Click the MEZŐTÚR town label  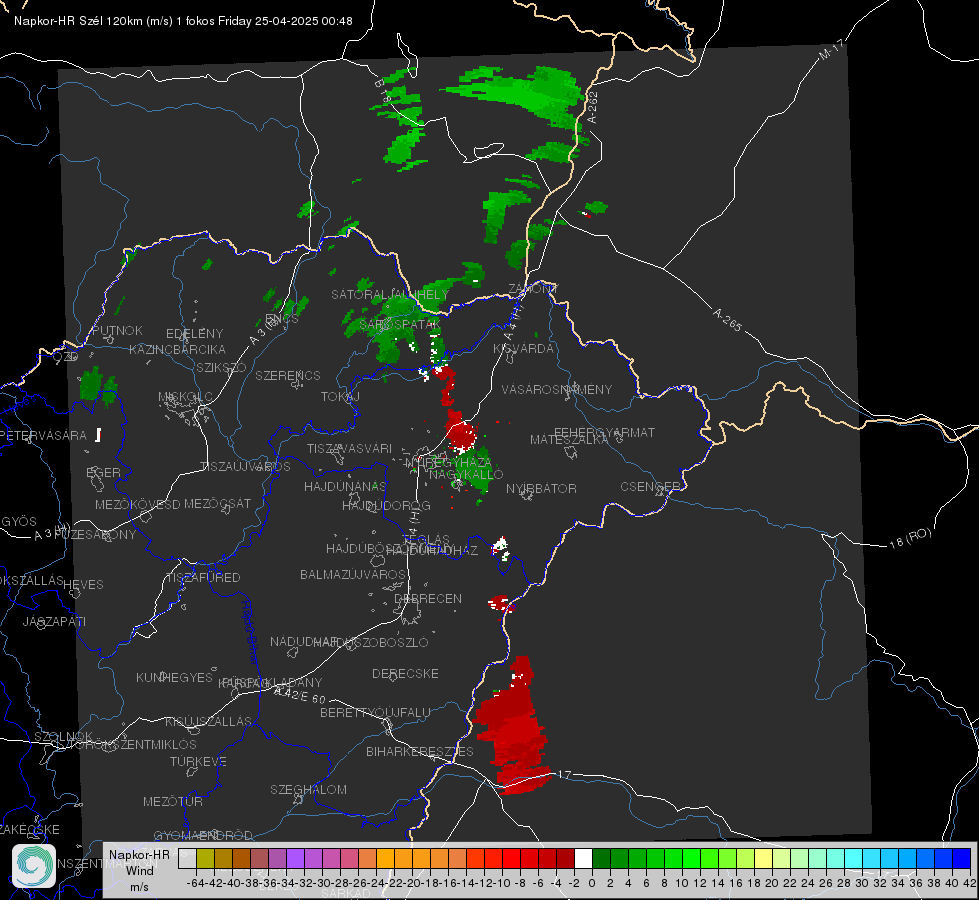coord(173,801)
